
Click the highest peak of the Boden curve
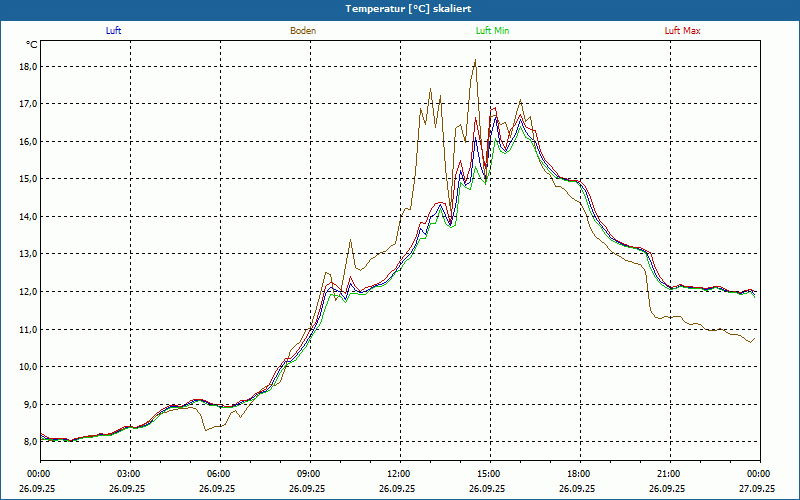pyautogui.click(x=475, y=61)
